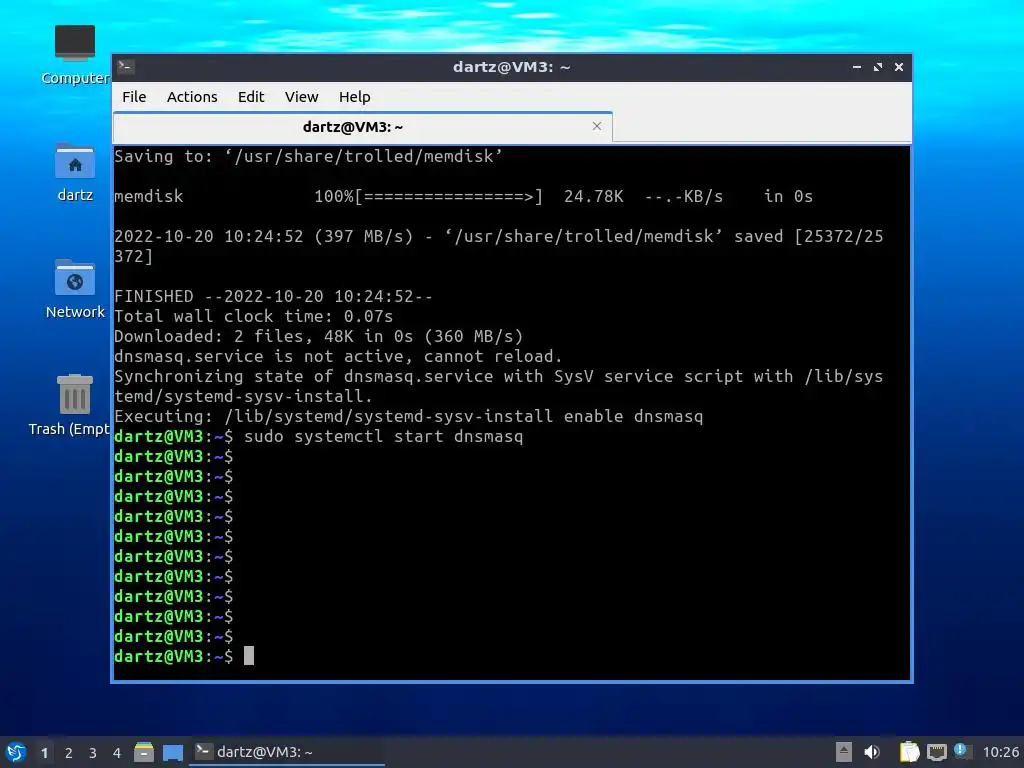Open the removable media eject icon
Viewport: 1024px width, 768px height.
click(x=844, y=752)
